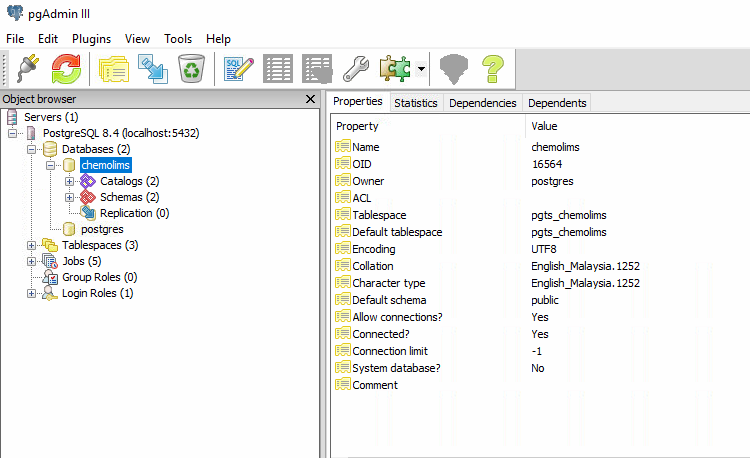Select Login Roles (1) in the tree
This screenshot has height=458, width=750.
tap(97, 293)
